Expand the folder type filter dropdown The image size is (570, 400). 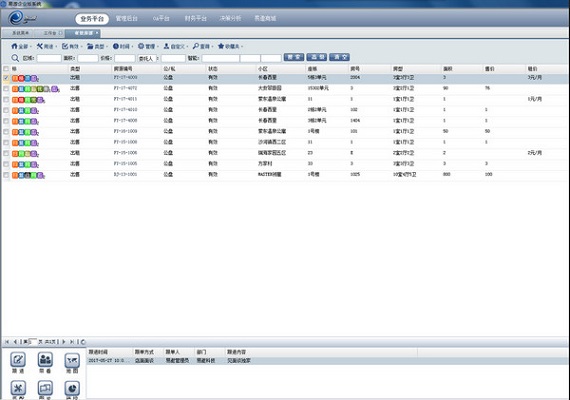click(97, 46)
